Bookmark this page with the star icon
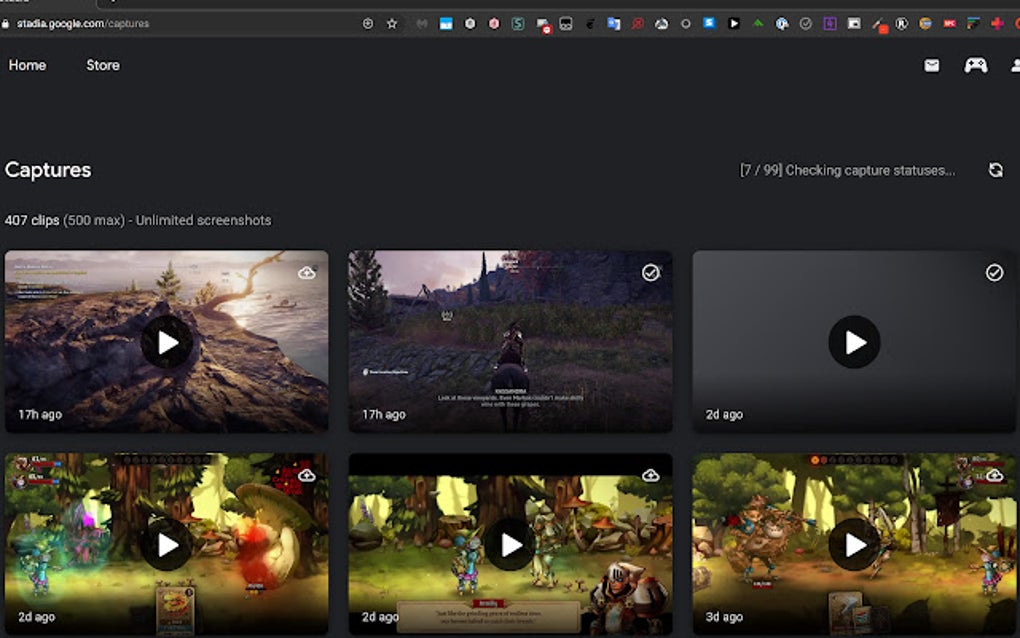1020x638 pixels. (x=390, y=22)
